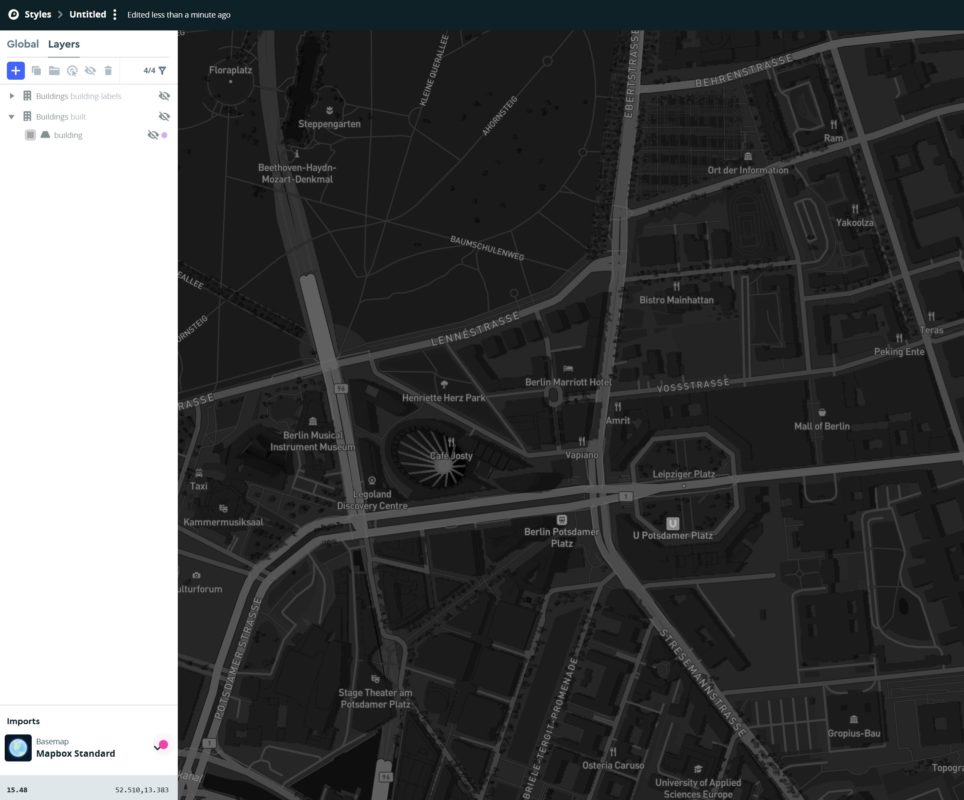Select the Layers tab
The height and width of the screenshot is (800, 964).
coord(63,44)
